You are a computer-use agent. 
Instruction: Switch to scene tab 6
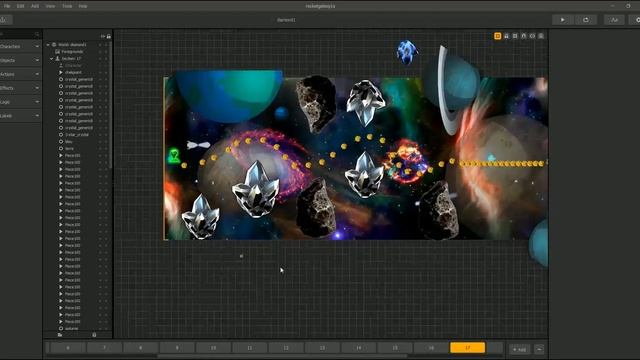(68, 348)
